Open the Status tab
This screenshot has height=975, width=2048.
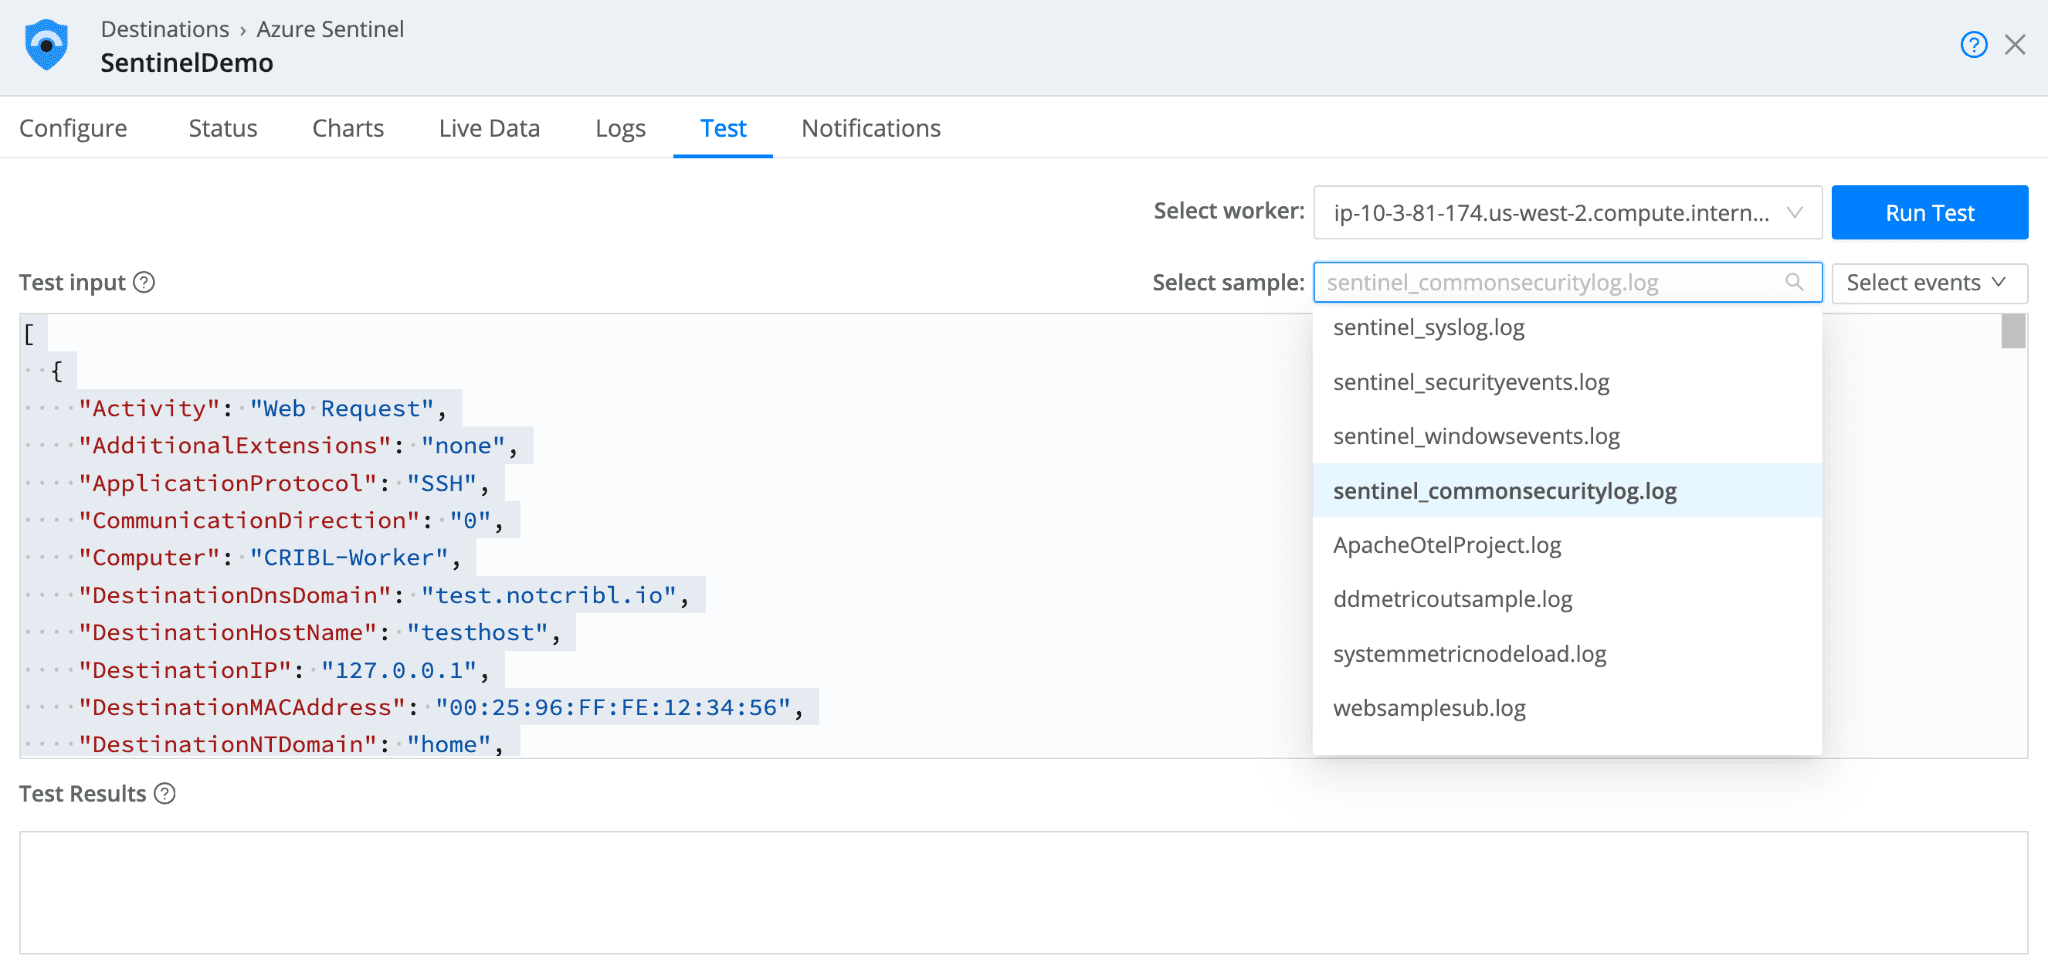coord(223,129)
